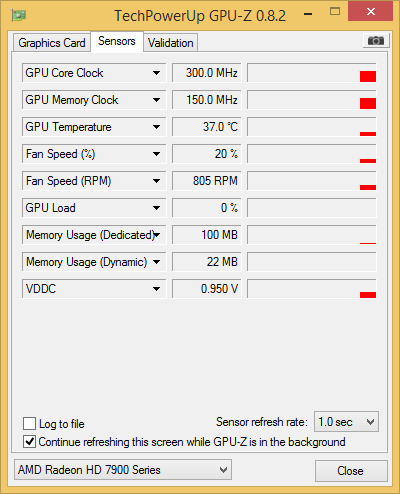Minimize the GPU-Z window
This screenshot has width=400, height=494.
[308, 14]
